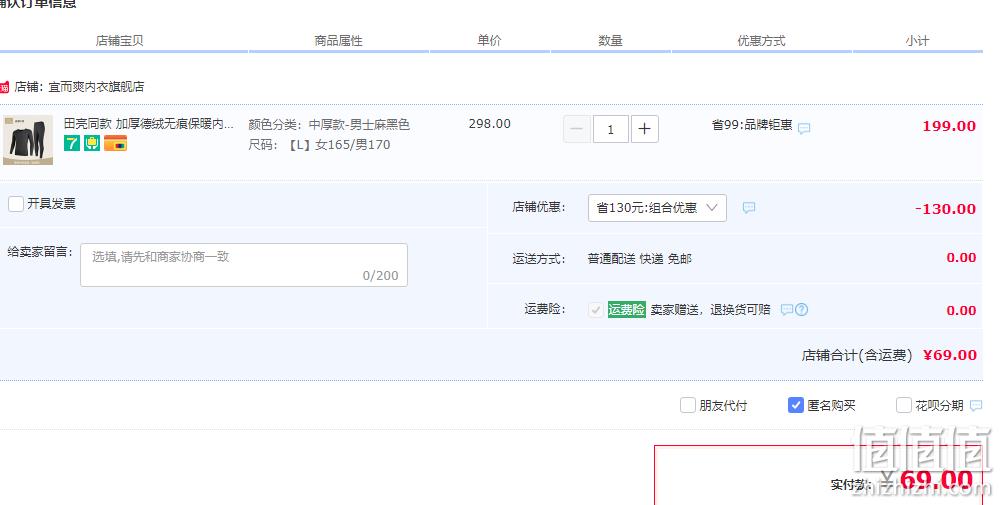The width and height of the screenshot is (1001, 505).
Task: Click comment icon next to 品牌钜惠
Action: click(804, 128)
